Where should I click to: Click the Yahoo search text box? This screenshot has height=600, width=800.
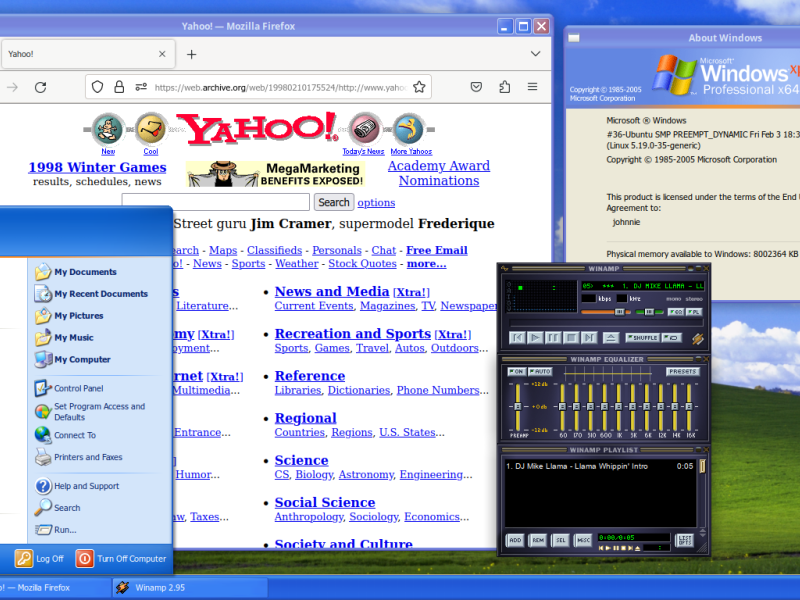pos(216,202)
